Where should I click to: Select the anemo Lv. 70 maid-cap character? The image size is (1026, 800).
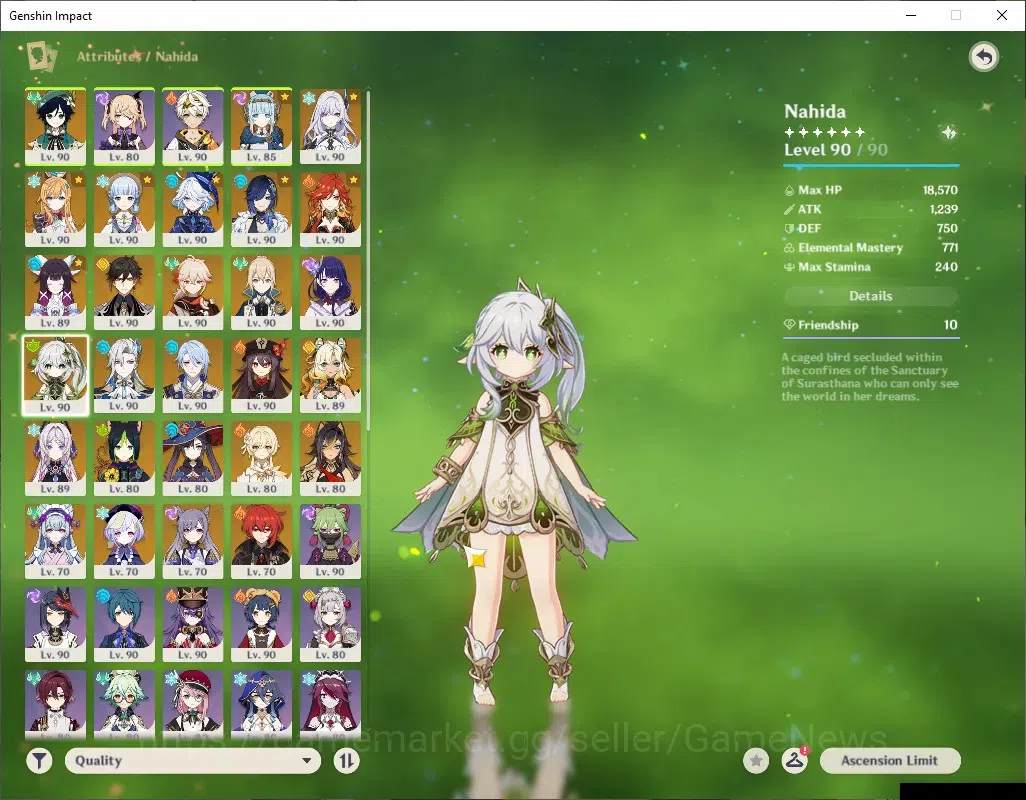pos(56,542)
